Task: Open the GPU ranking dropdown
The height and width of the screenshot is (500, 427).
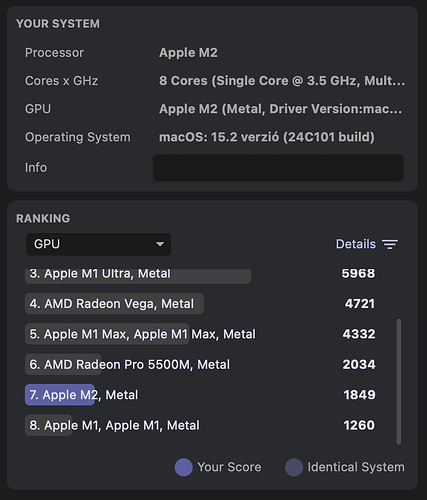Action: (x=99, y=244)
